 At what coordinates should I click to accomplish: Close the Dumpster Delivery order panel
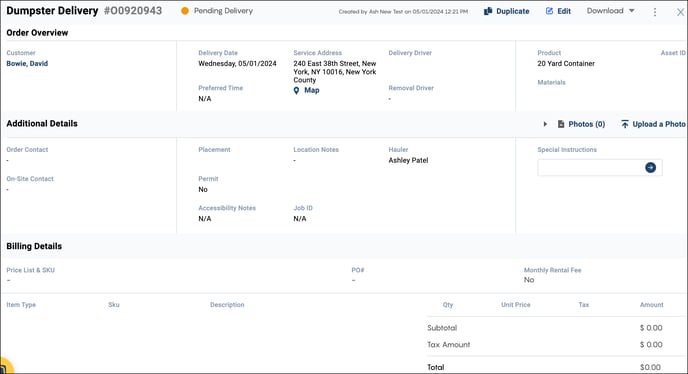(680, 12)
